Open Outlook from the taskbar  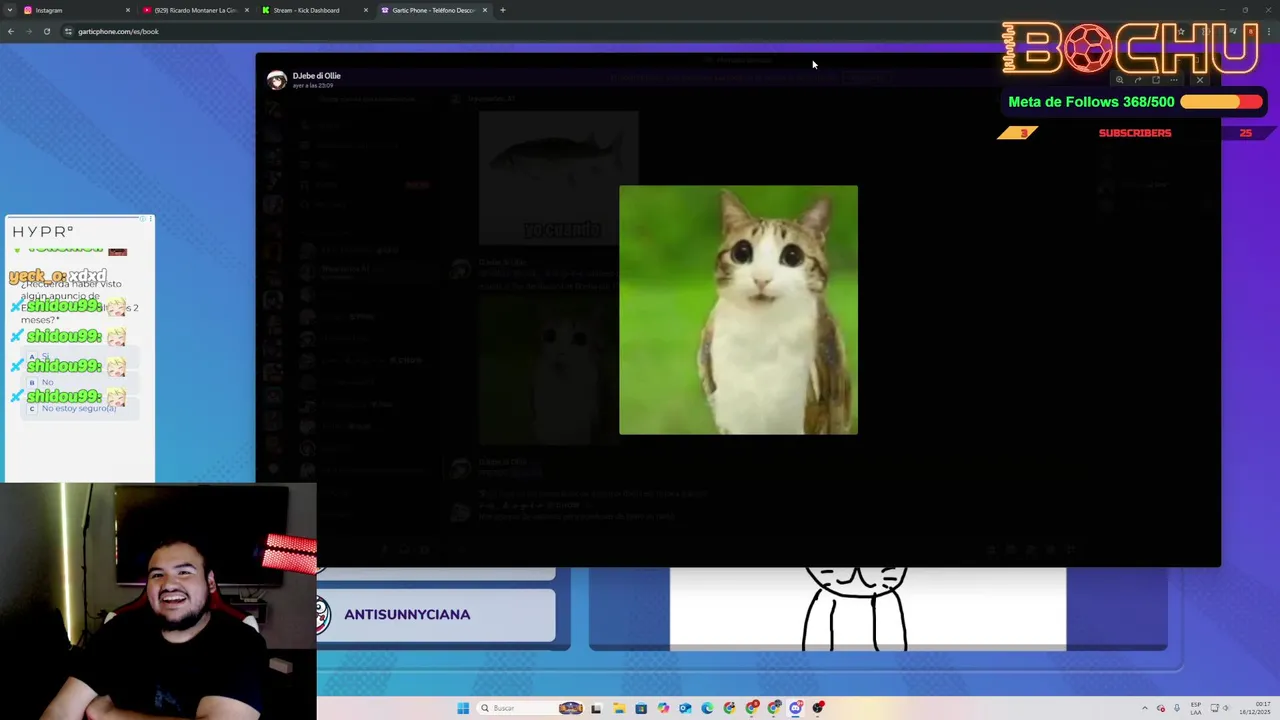pyautogui.click(x=685, y=708)
